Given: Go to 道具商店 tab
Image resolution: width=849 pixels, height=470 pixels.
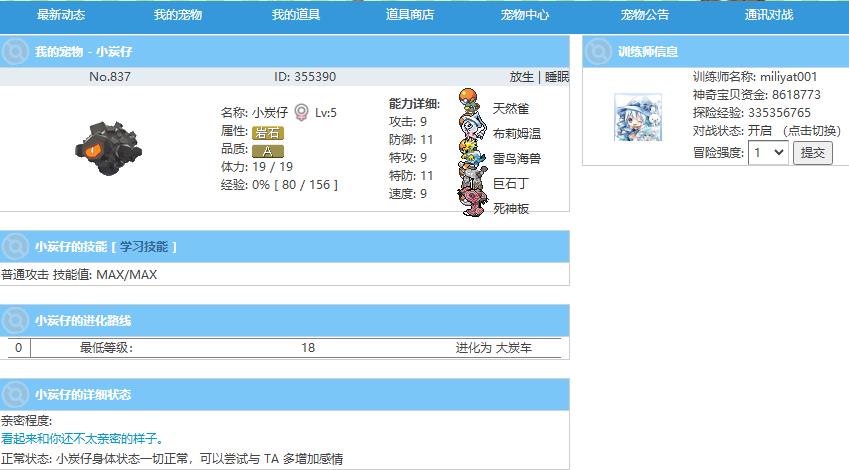Looking at the screenshot, I should [409, 15].
